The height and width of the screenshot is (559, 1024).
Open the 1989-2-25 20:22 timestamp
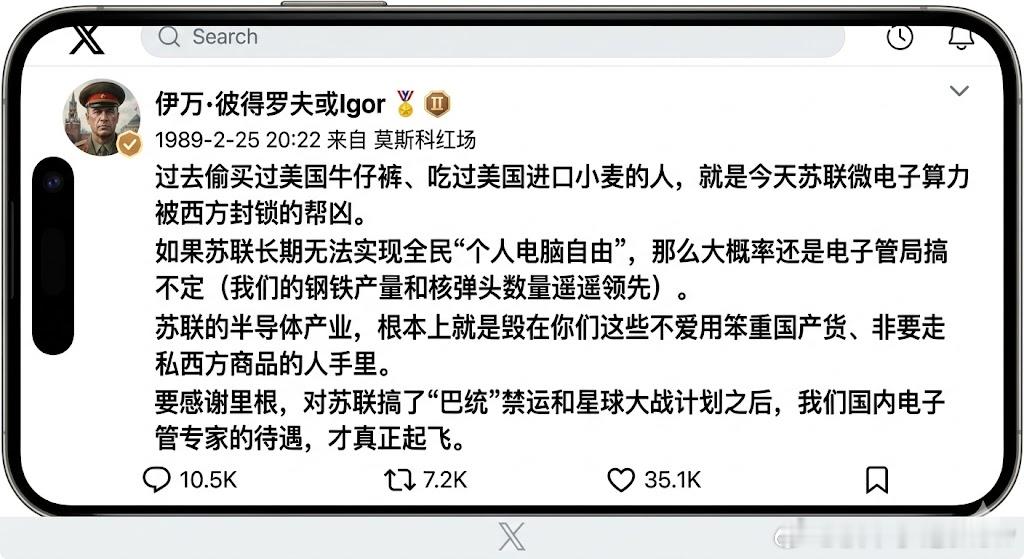238,139
